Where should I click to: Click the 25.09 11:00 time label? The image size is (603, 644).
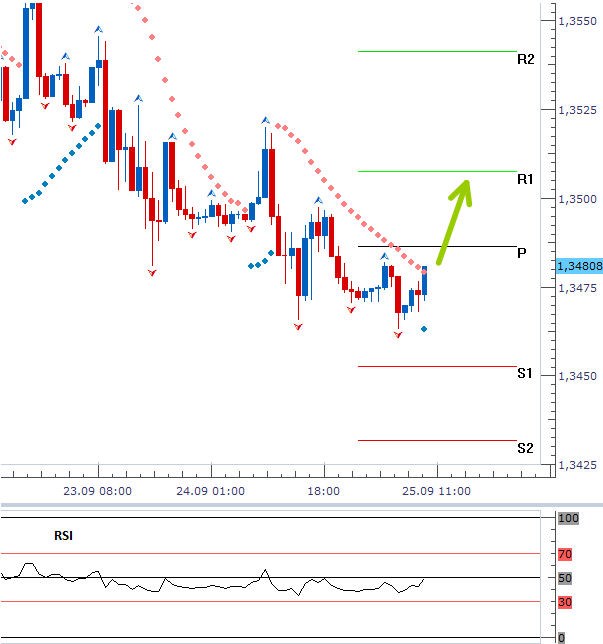click(436, 491)
